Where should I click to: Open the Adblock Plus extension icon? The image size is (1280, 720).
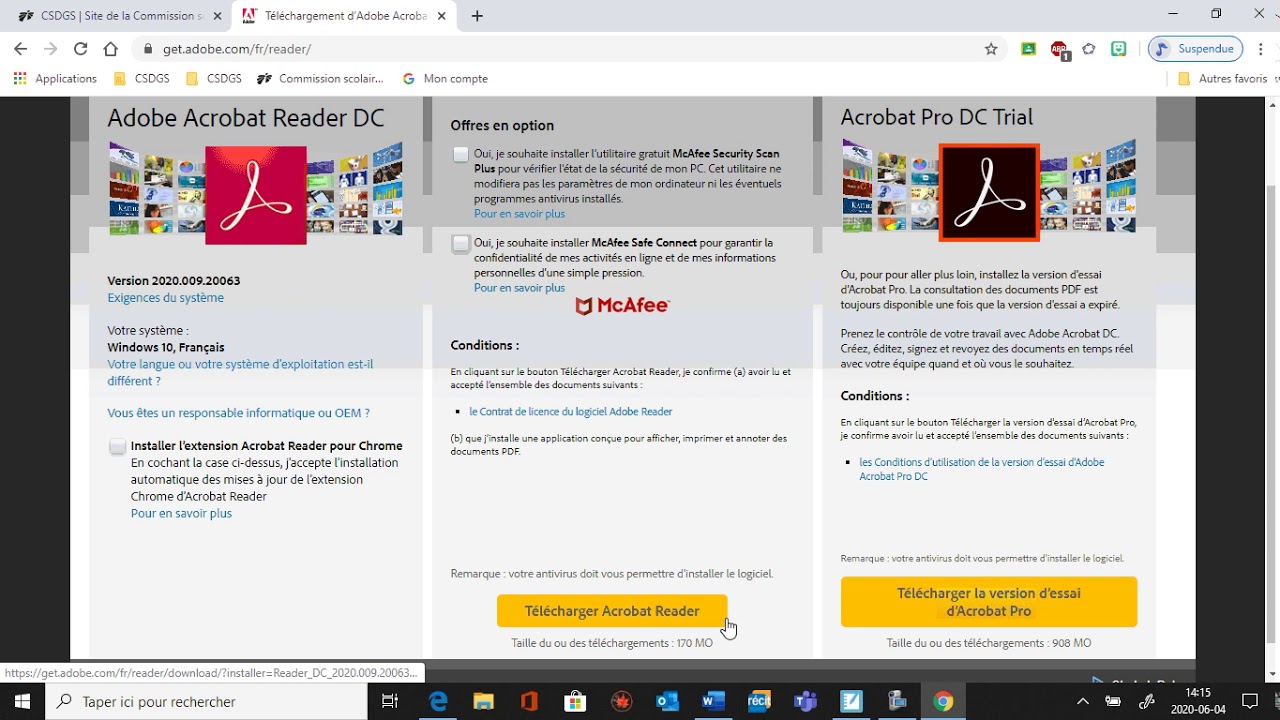(x=1059, y=49)
